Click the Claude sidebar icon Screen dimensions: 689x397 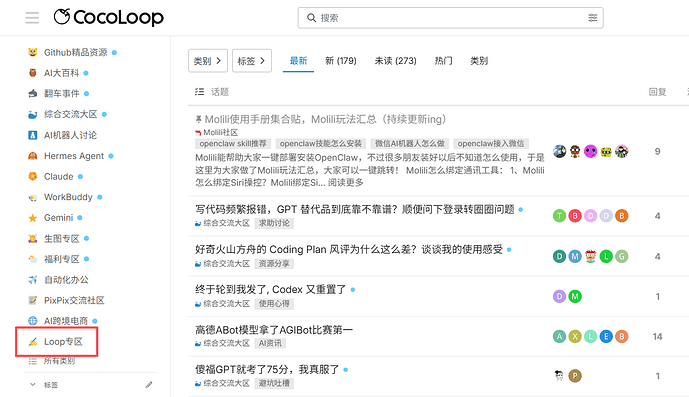click(x=33, y=176)
